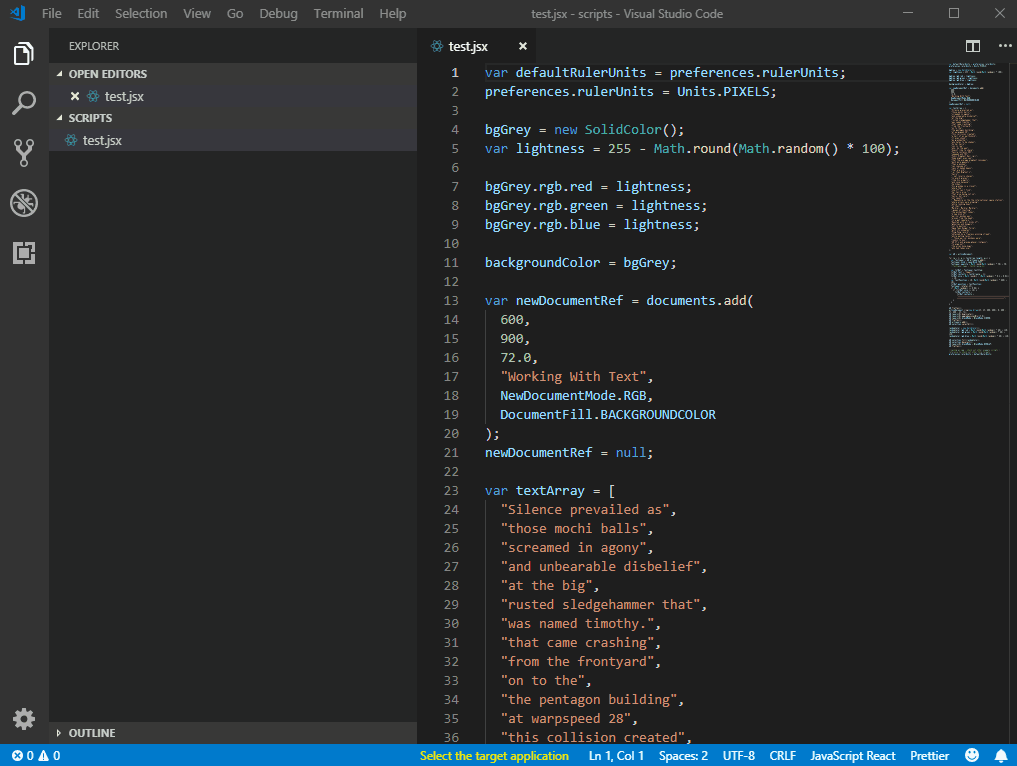Open the Extensions view

pyautogui.click(x=24, y=253)
